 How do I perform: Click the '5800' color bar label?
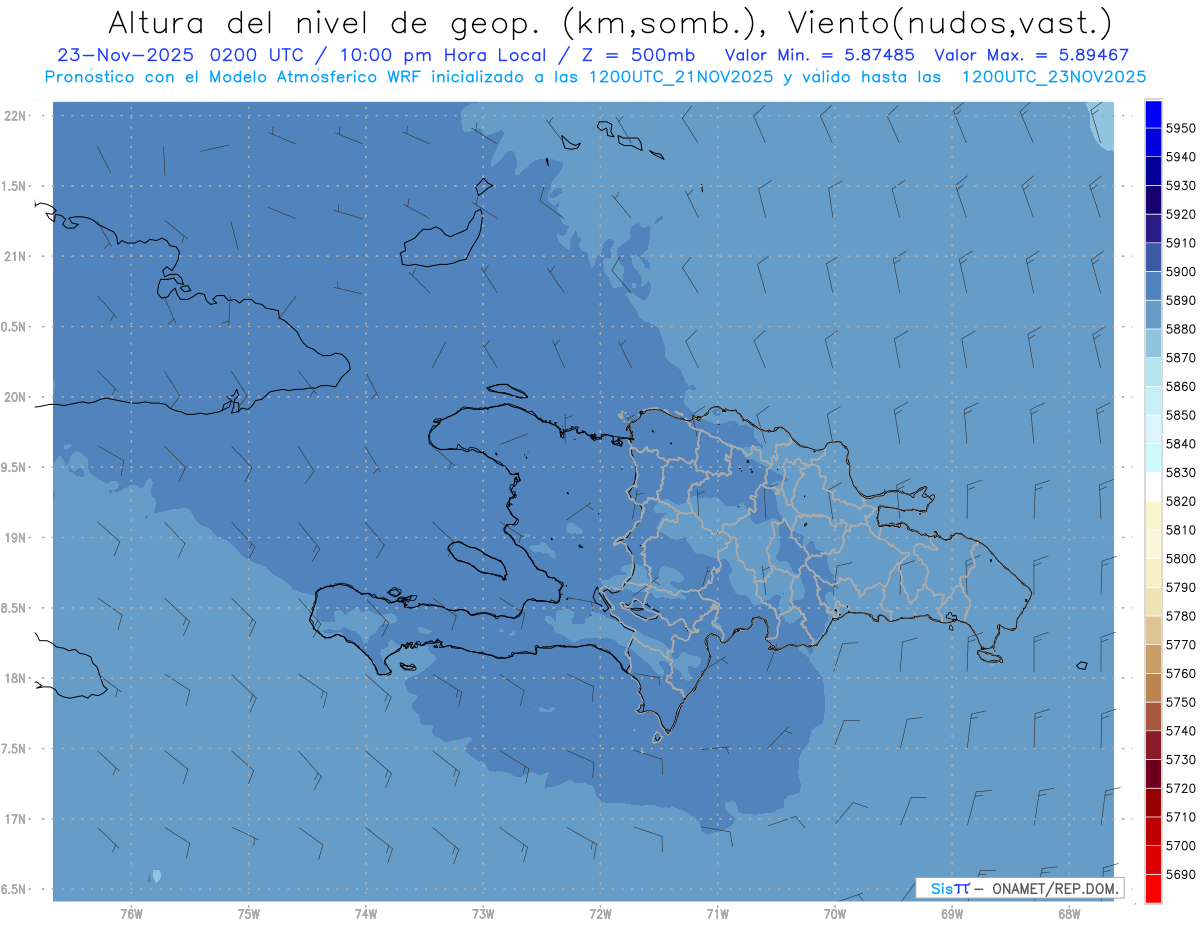tap(1180, 559)
